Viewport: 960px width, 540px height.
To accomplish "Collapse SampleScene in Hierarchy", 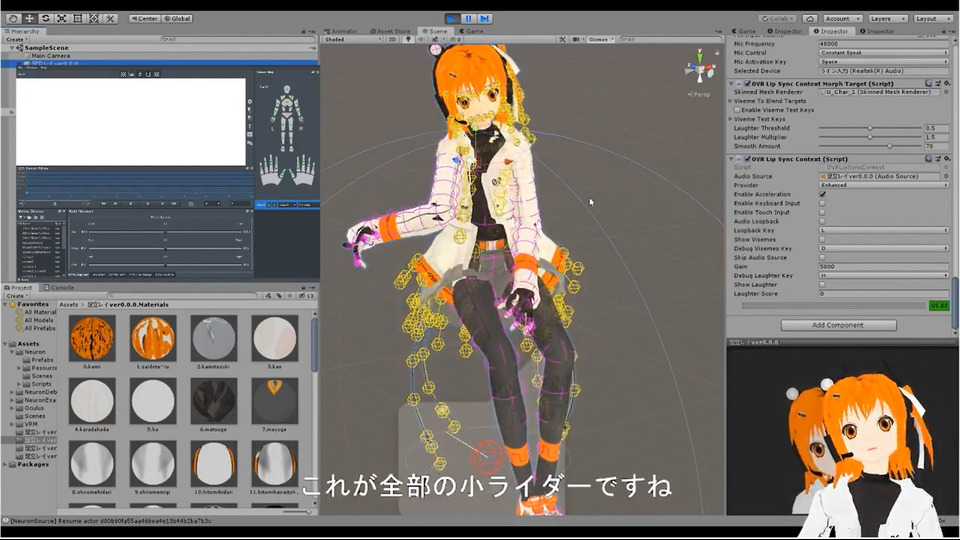I will 12,48.
